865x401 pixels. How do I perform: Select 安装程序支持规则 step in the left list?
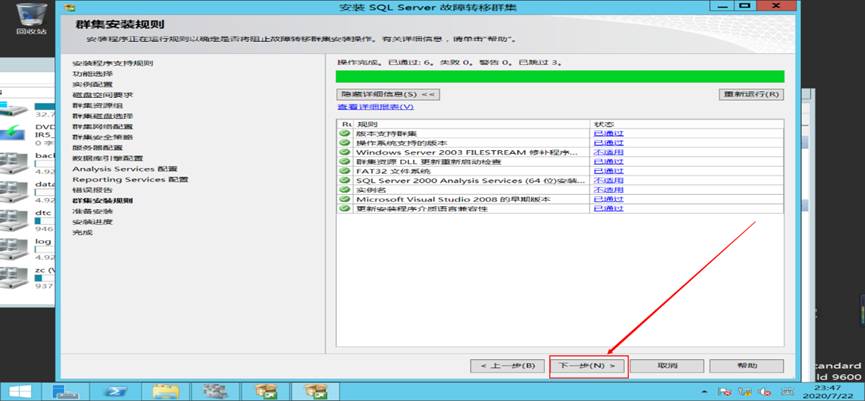point(113,63)
